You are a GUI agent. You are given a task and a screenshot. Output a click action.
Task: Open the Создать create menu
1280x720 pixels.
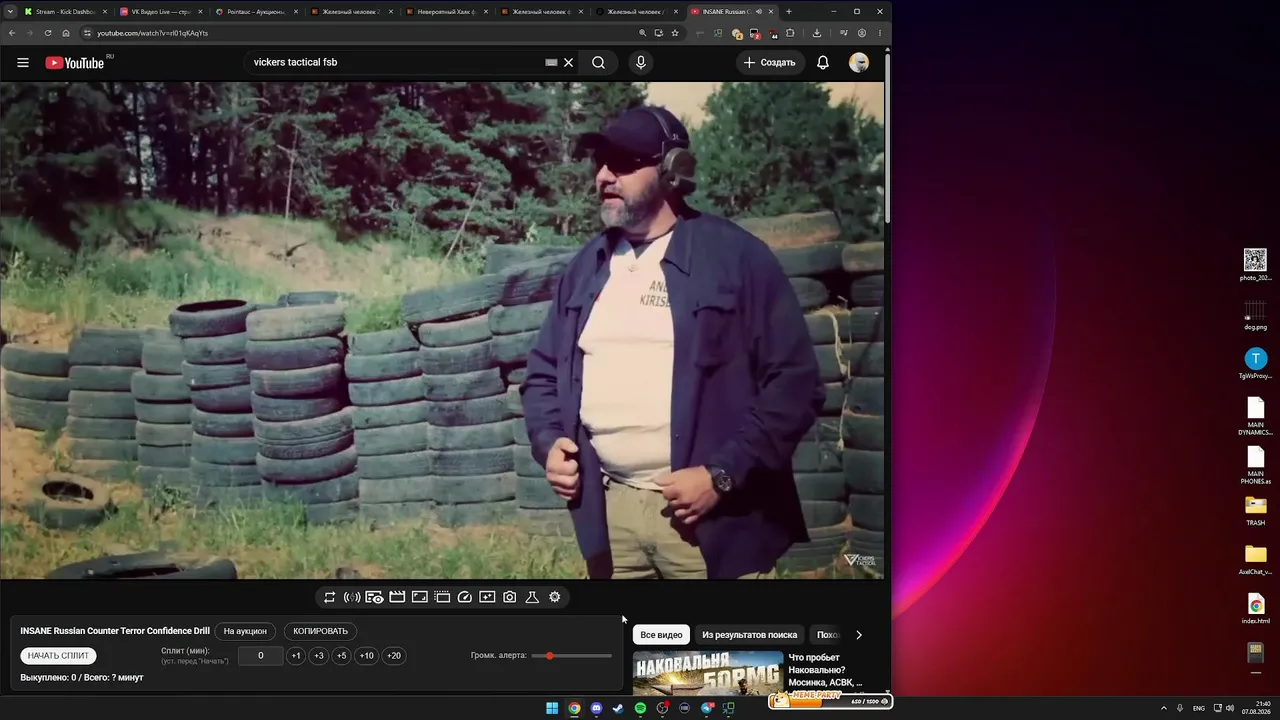click(771, 62)
